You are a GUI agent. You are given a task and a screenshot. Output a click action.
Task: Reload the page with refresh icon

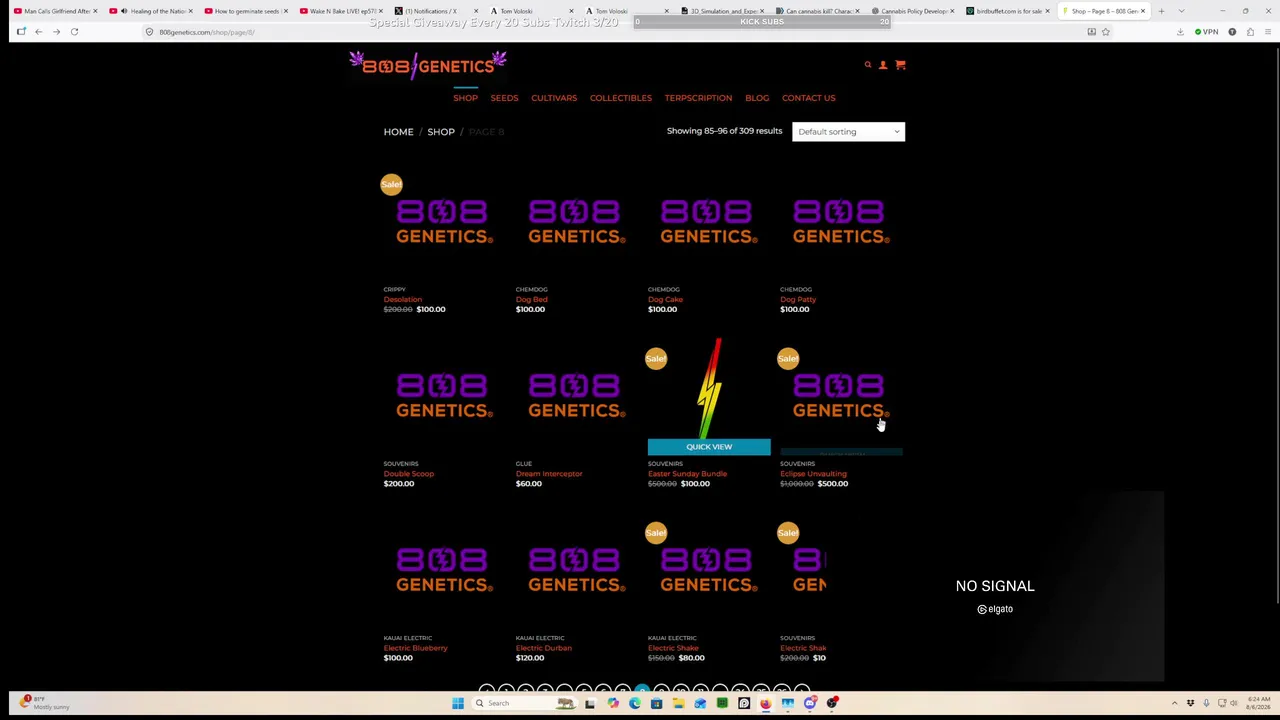(x=74, y=32)
